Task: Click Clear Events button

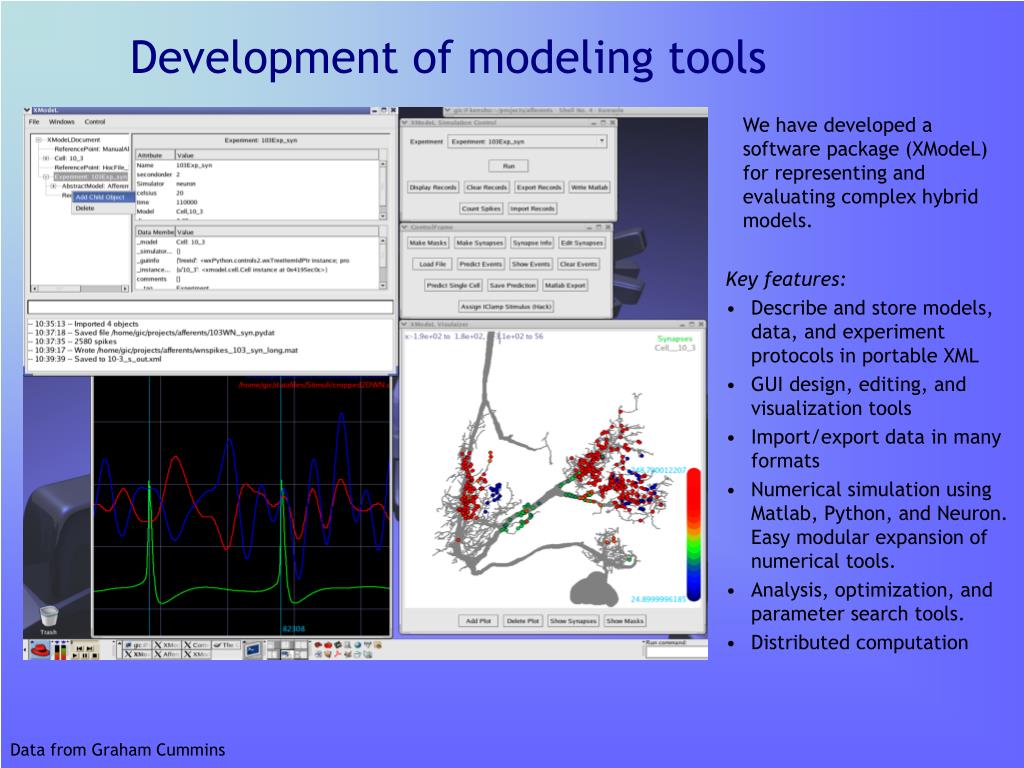Action: point(578,264)
